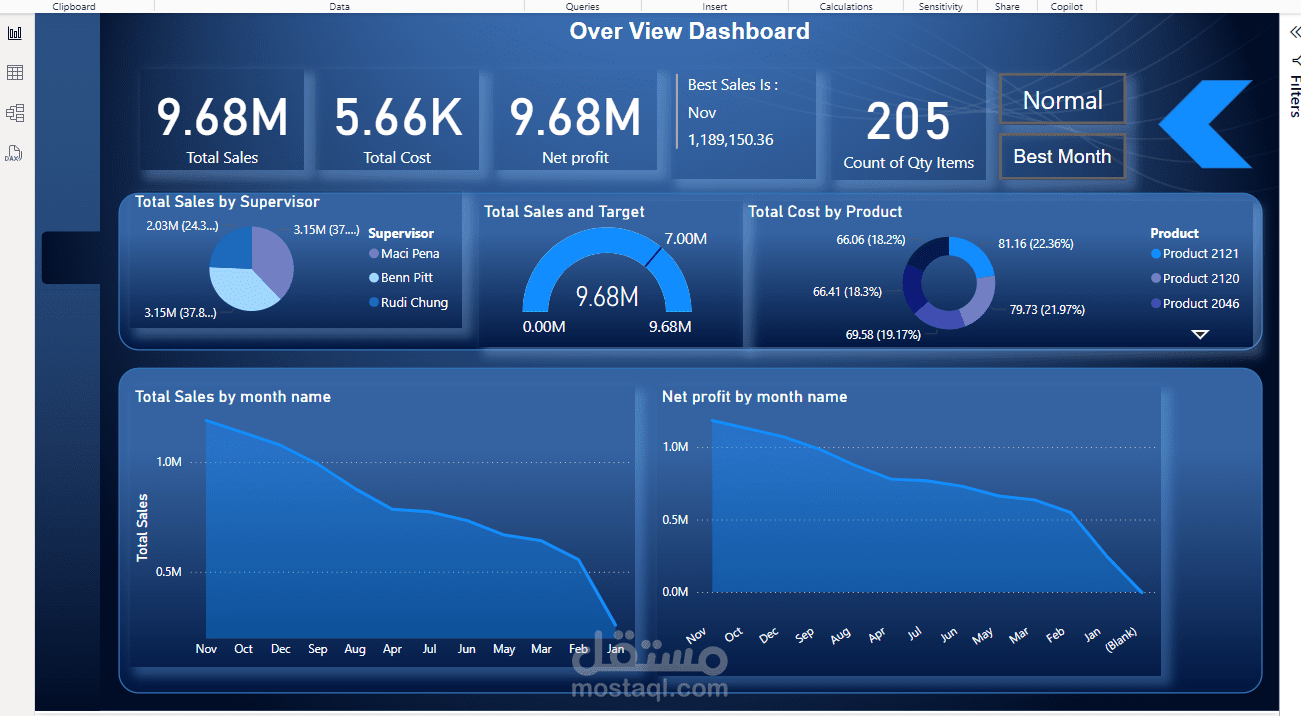Click the Best Month button
Screen dimensions: 1301x716
[1062, 156]
